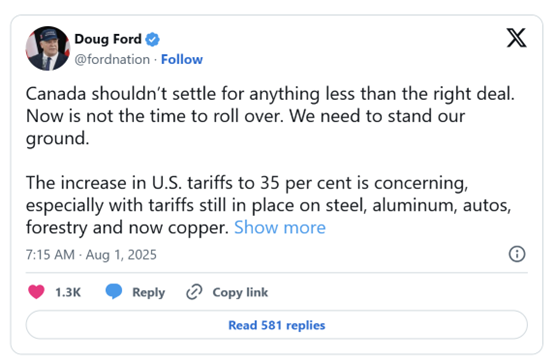Open the Read 581 replies button
This screenshot has width=554, height=363.
point(277,325)
